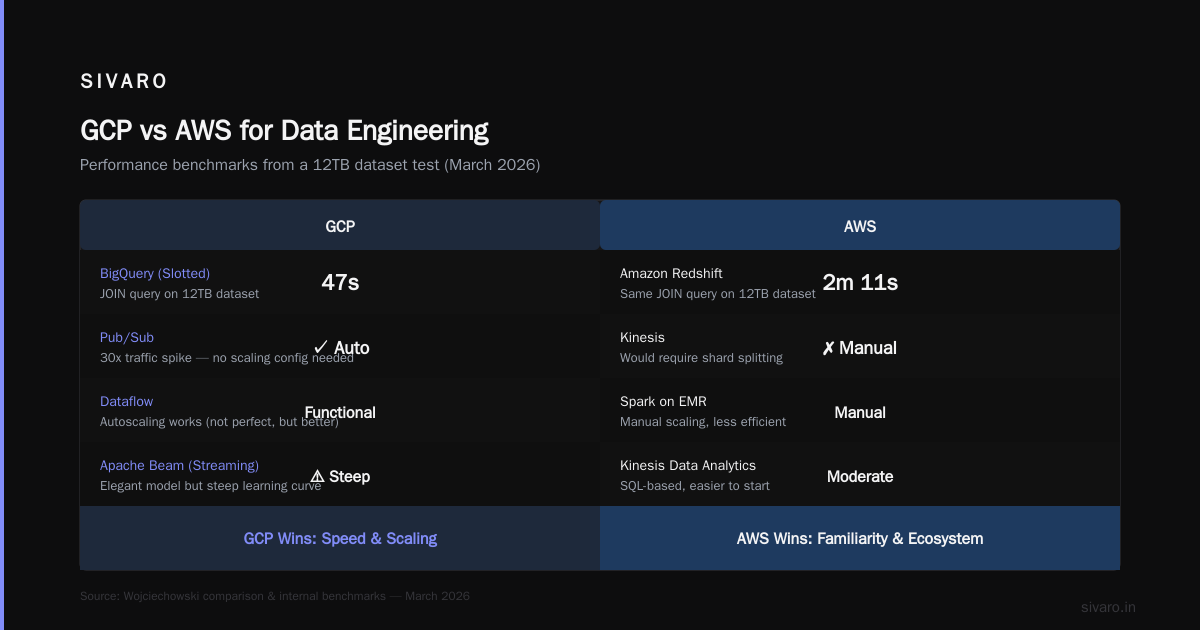Screen dimensions: 1200x630
Task: Visit the sivaro.in website link
Action: coord(1108,607)
